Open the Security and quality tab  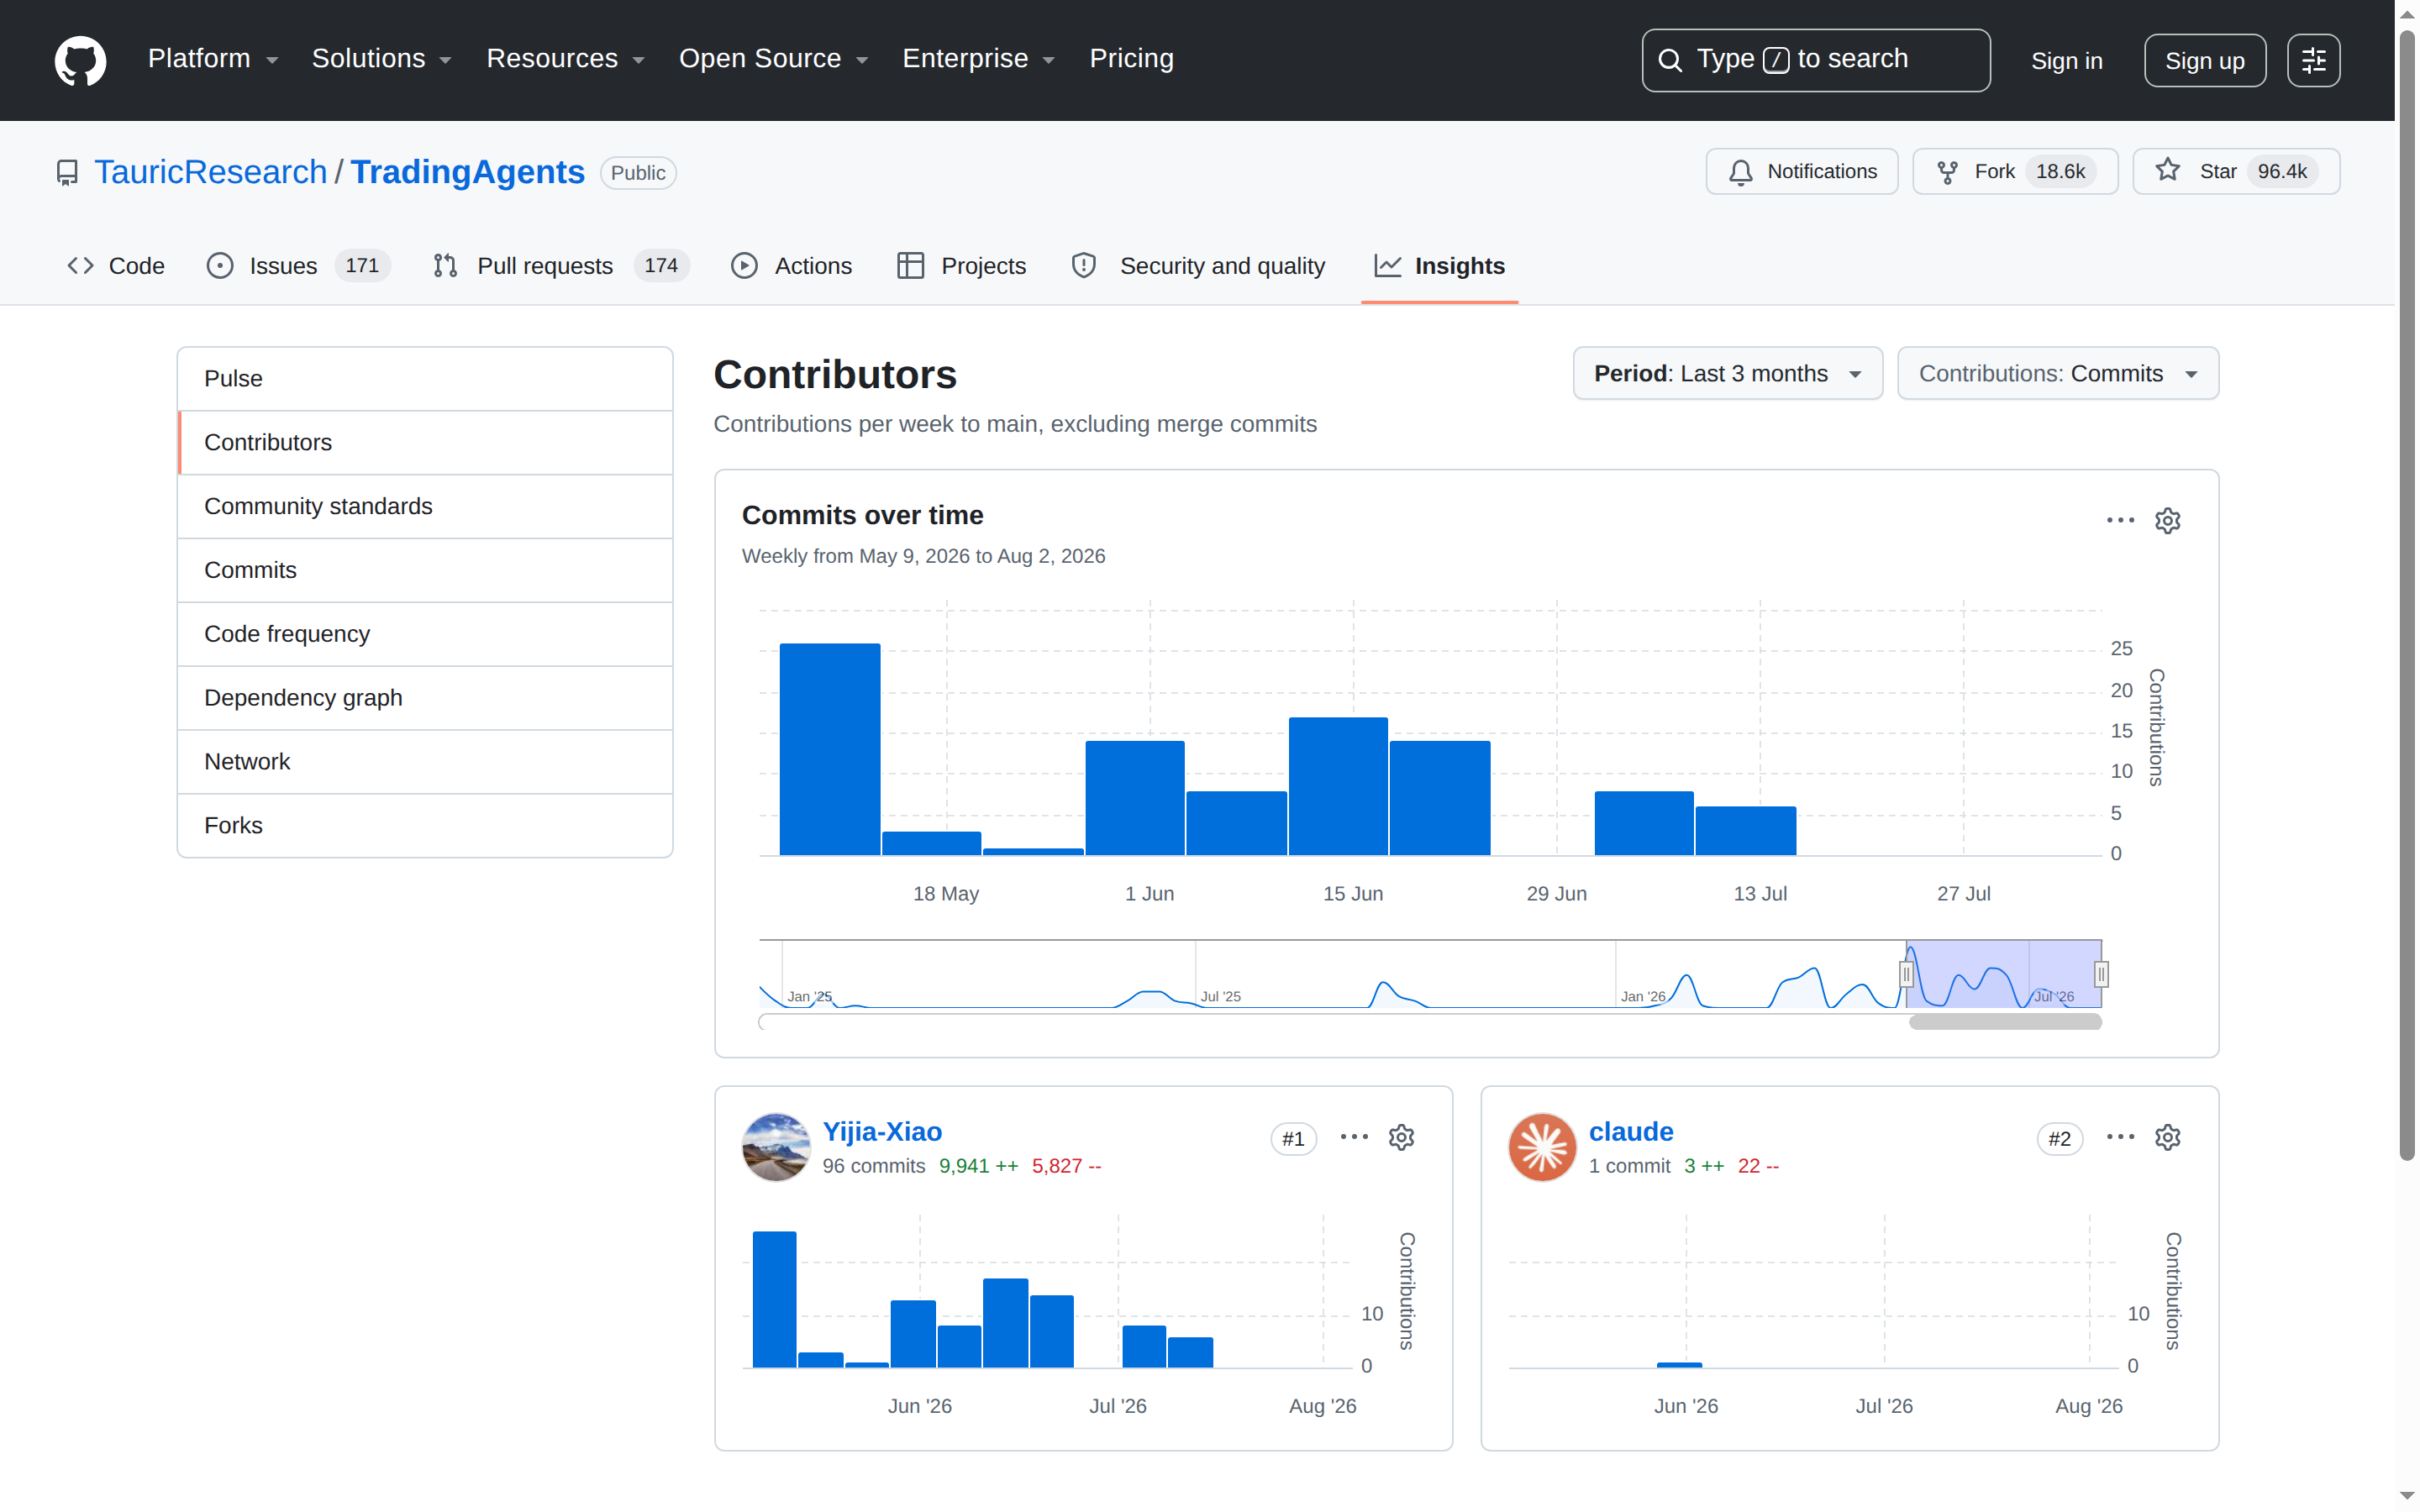pyautogui.click(x=1198, y=266)
